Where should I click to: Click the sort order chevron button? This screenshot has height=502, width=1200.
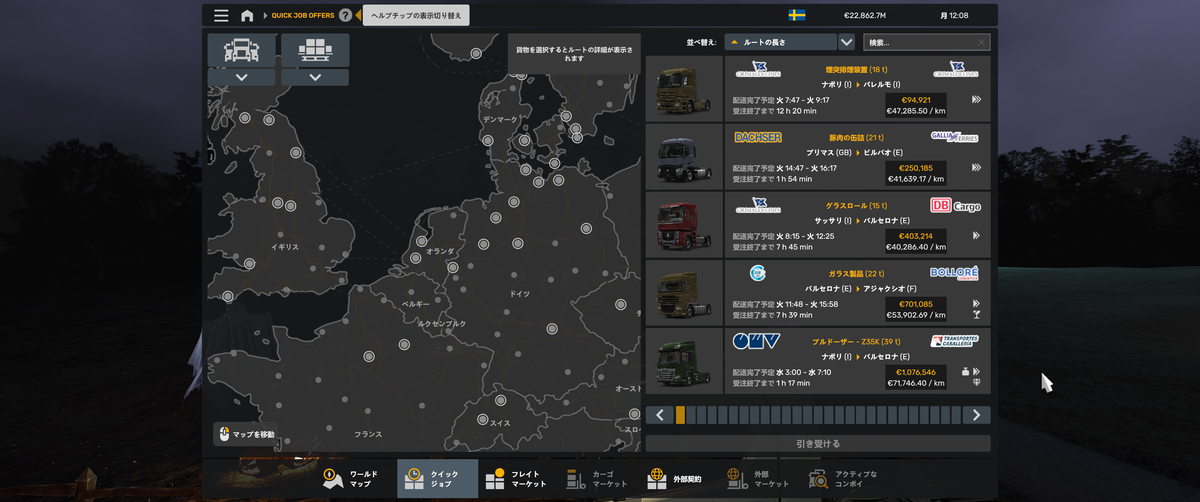[x=847, y=42]
